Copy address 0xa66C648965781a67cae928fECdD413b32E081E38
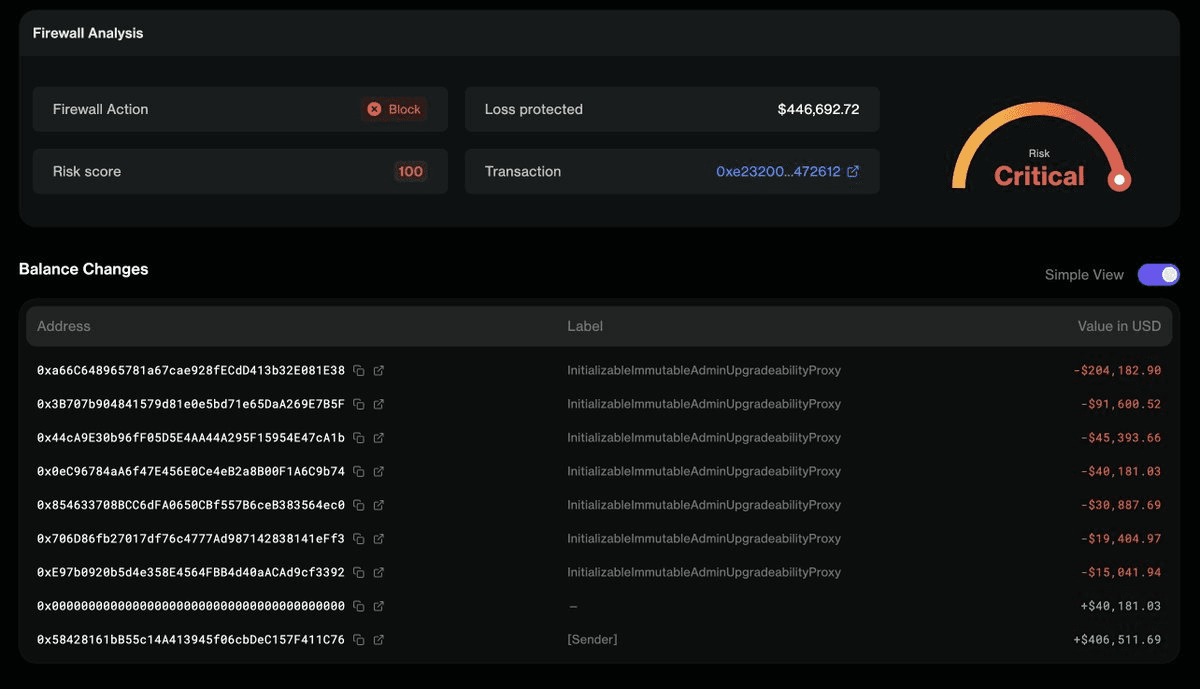 click(359, 371)
